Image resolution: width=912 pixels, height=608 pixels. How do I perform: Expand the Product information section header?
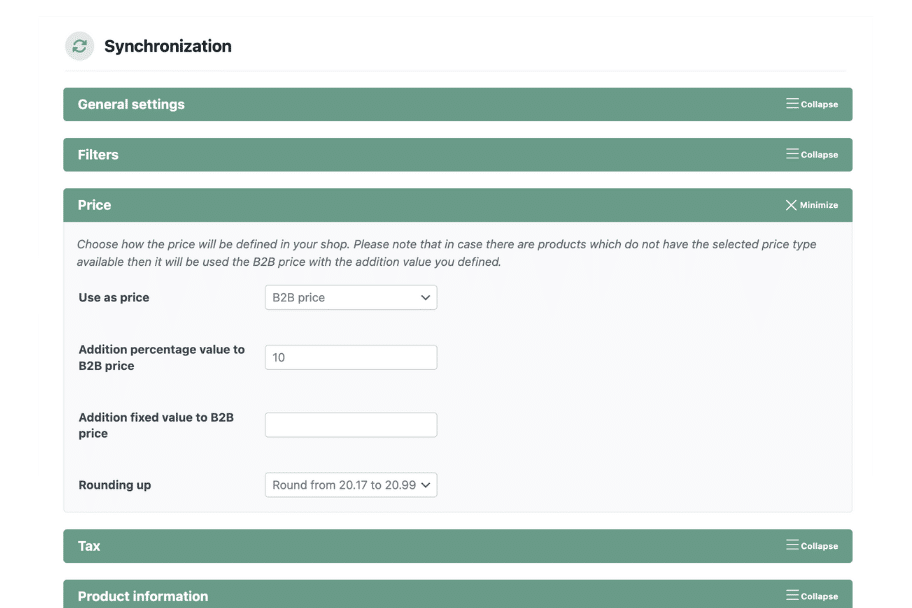pos(143,596)
